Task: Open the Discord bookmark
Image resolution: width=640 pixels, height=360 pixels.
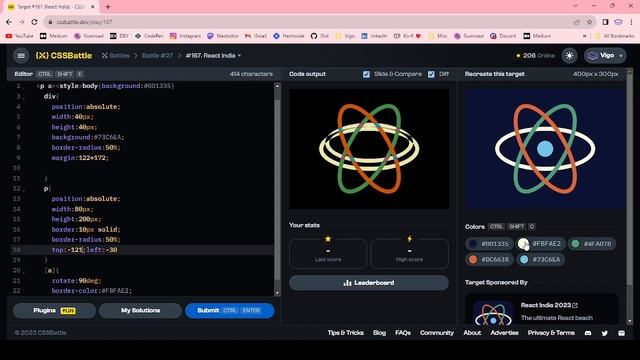Action: pos(503,36)
